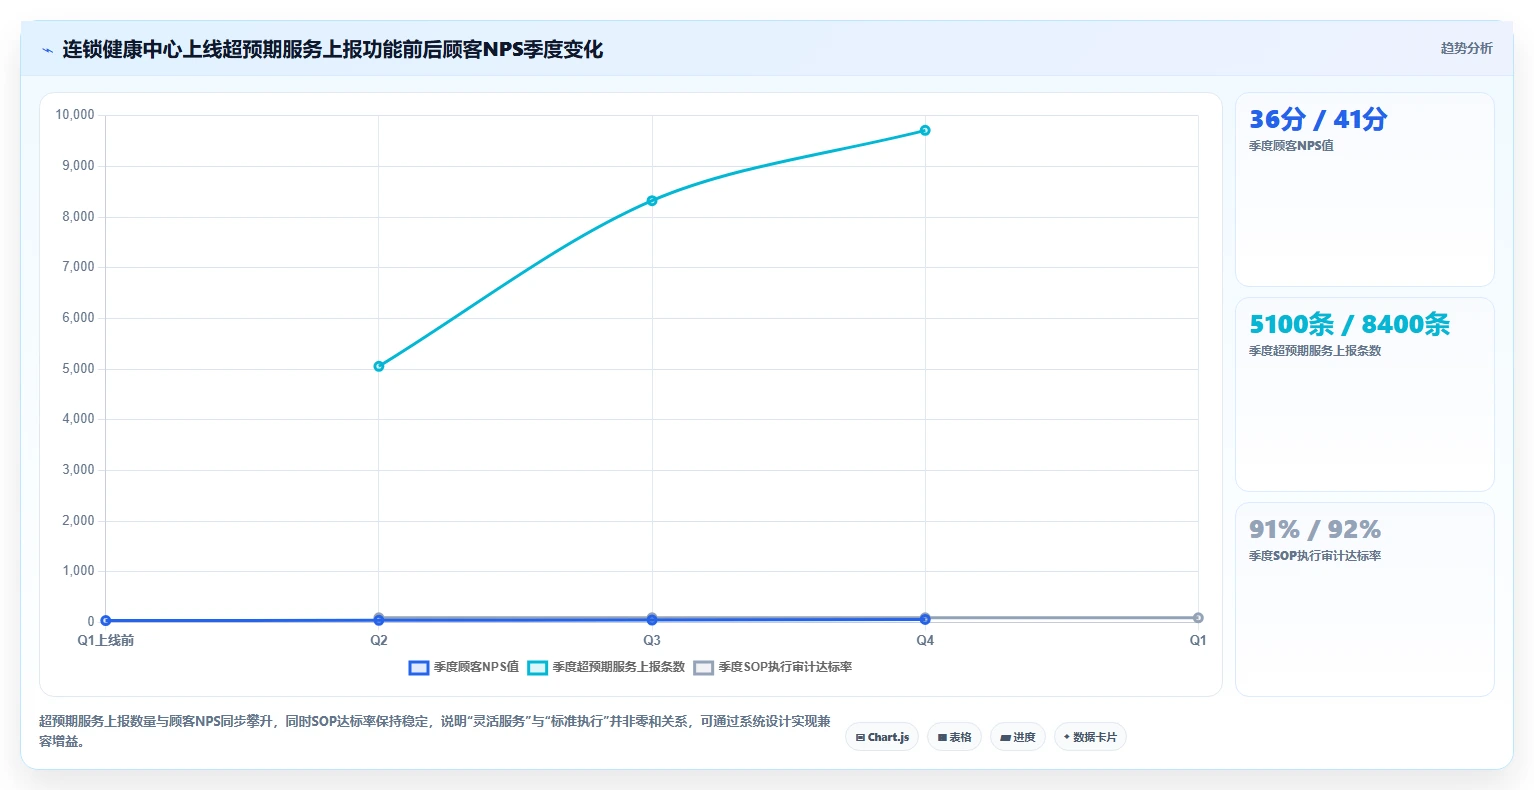Screen dimensions: 1534x790
Task: Toggle the 季度超预期服务上报条数 legend item
Action: click(606, 667)
